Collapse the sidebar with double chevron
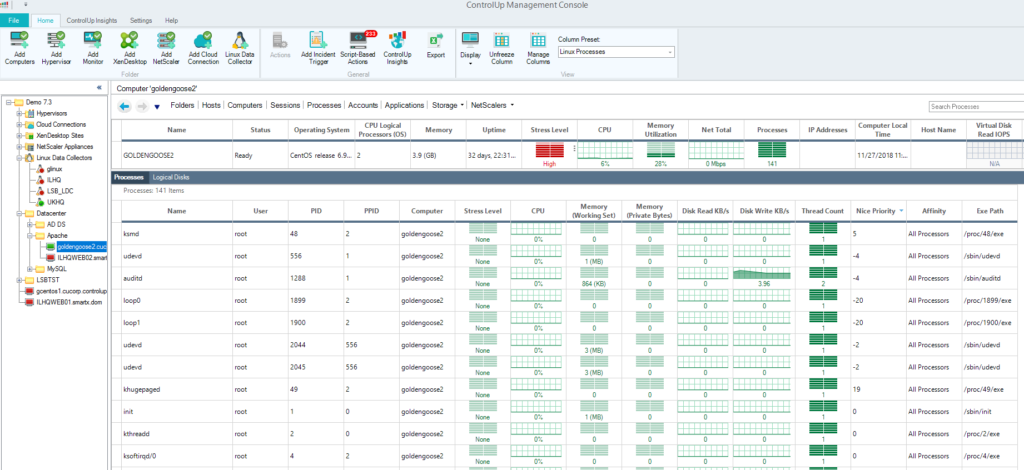Image resolution: width=1024 pixels, height=470 pixels. [99, 87]
